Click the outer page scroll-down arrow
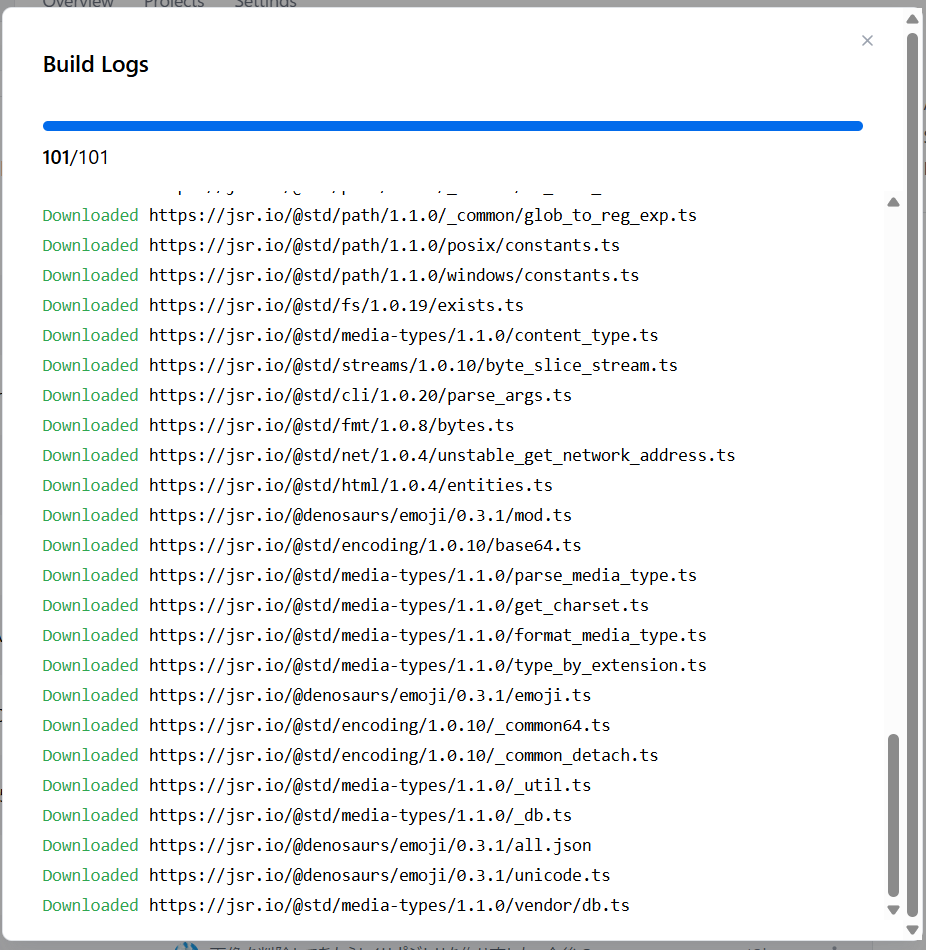This screenshot has height=950, width=926. pos(912,930)
